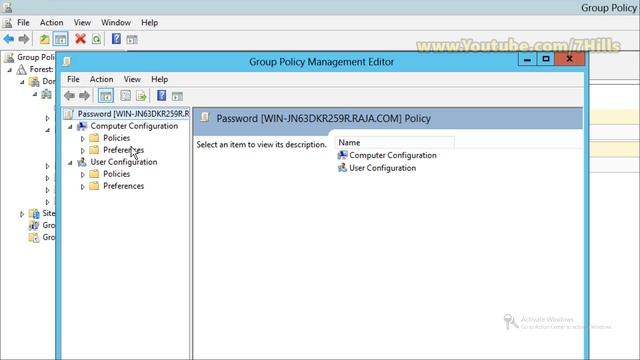The height and width of the screenshot is (360, 640).
Task: Select Preferences folder under User Configuration
Action: pyautogui.click(x=123, y=186)
